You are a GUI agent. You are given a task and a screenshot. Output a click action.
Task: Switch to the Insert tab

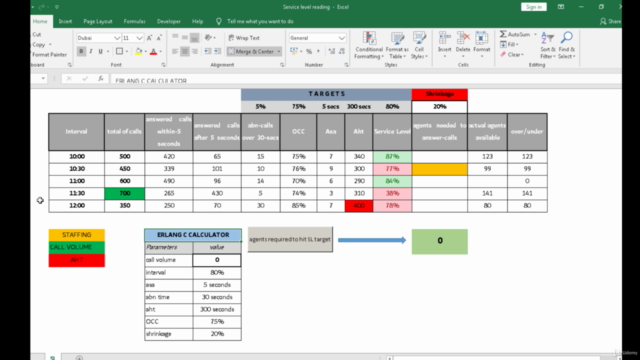click(65, 21)
